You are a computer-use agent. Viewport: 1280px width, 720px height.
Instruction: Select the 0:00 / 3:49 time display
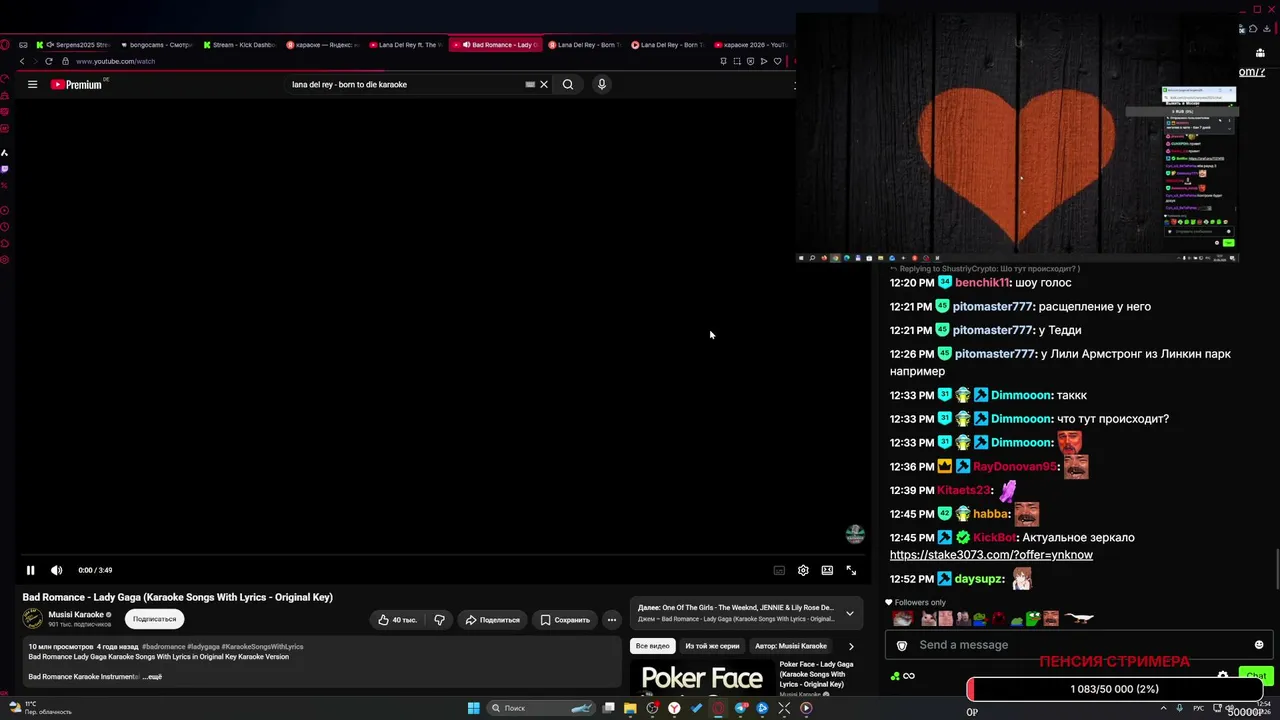click(x=95, y=570)
